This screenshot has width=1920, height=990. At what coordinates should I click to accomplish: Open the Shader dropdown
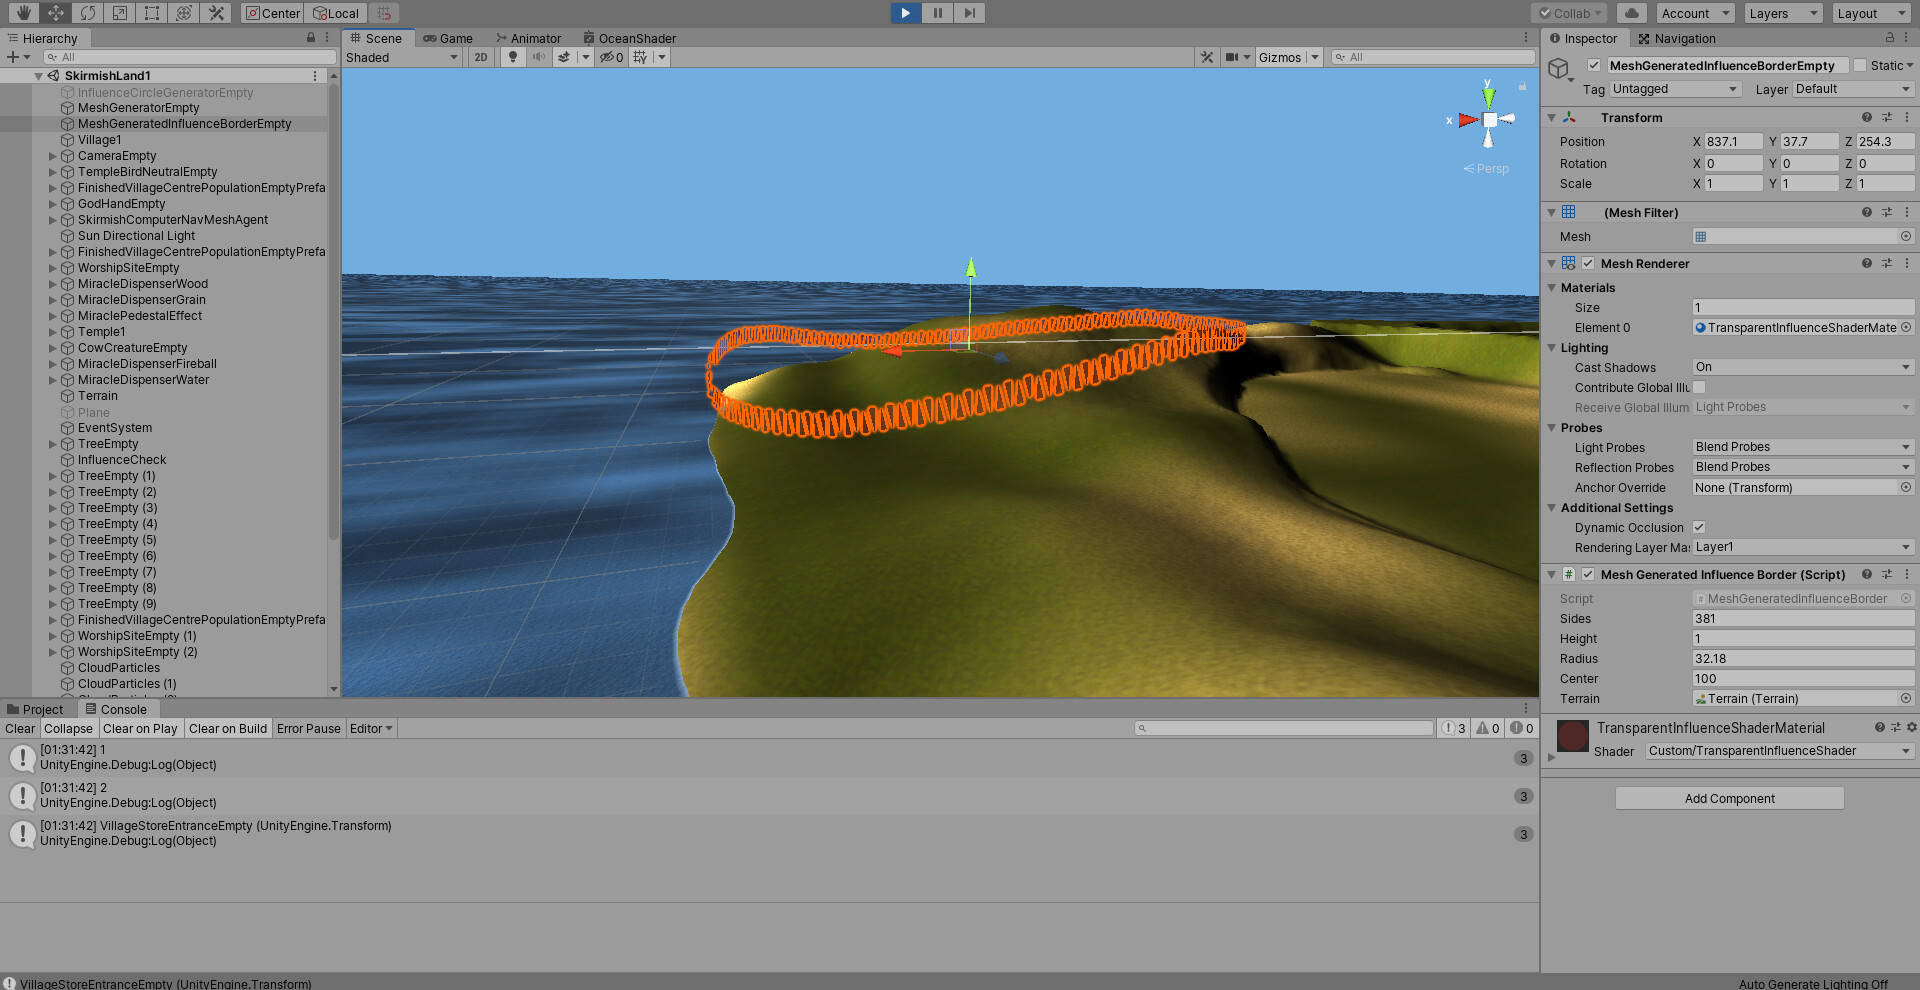click(1779, 751)
